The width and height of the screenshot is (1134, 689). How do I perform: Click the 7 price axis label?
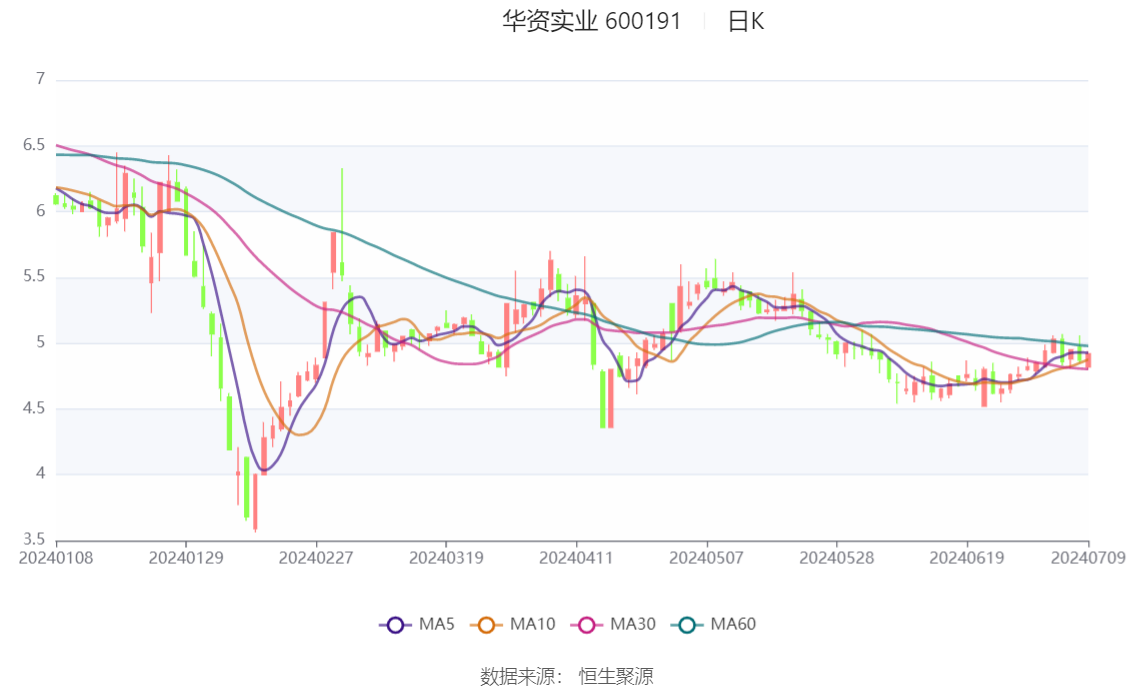point(40,79)
